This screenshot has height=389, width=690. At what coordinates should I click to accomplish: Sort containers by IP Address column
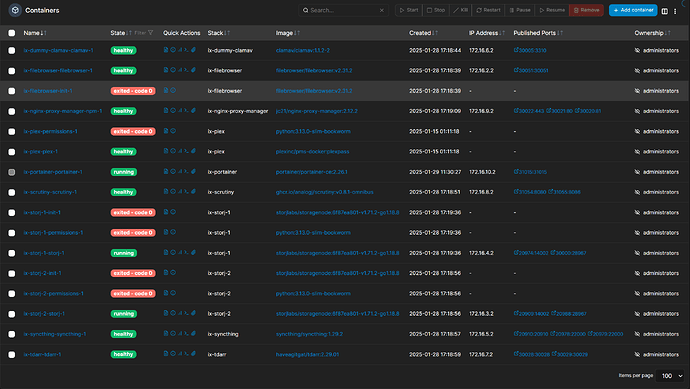[x=487, y=33]
